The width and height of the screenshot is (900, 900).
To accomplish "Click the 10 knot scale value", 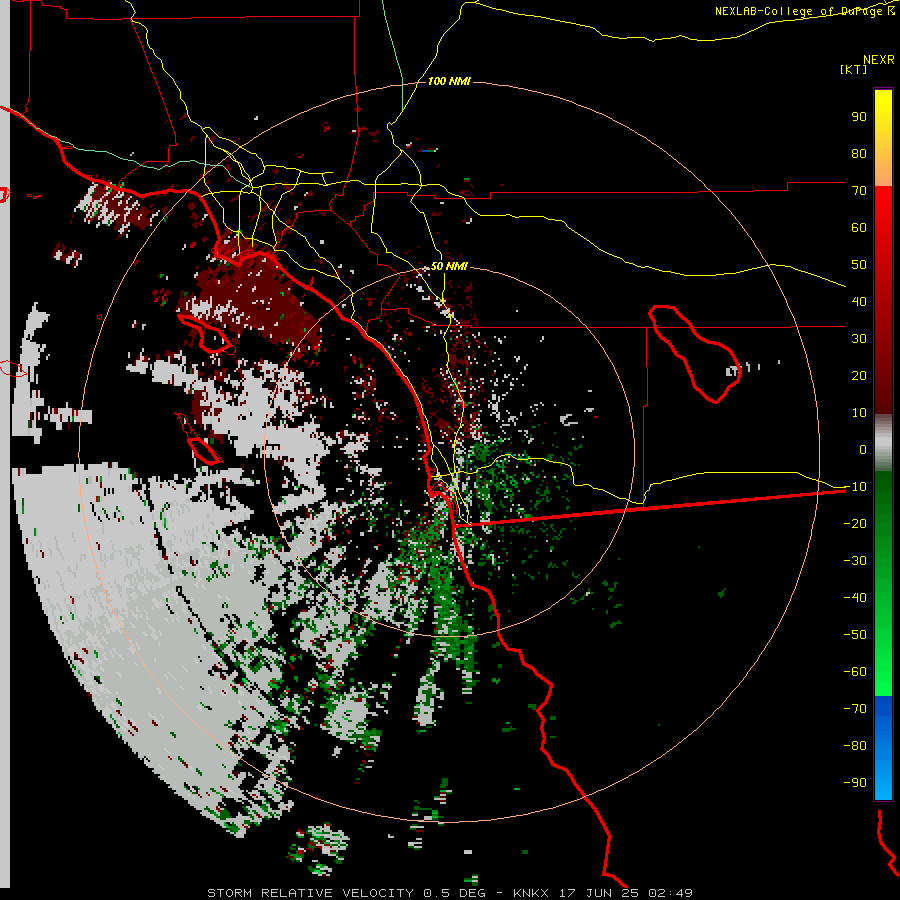I will pyautogui.click(x=859, y=413).
